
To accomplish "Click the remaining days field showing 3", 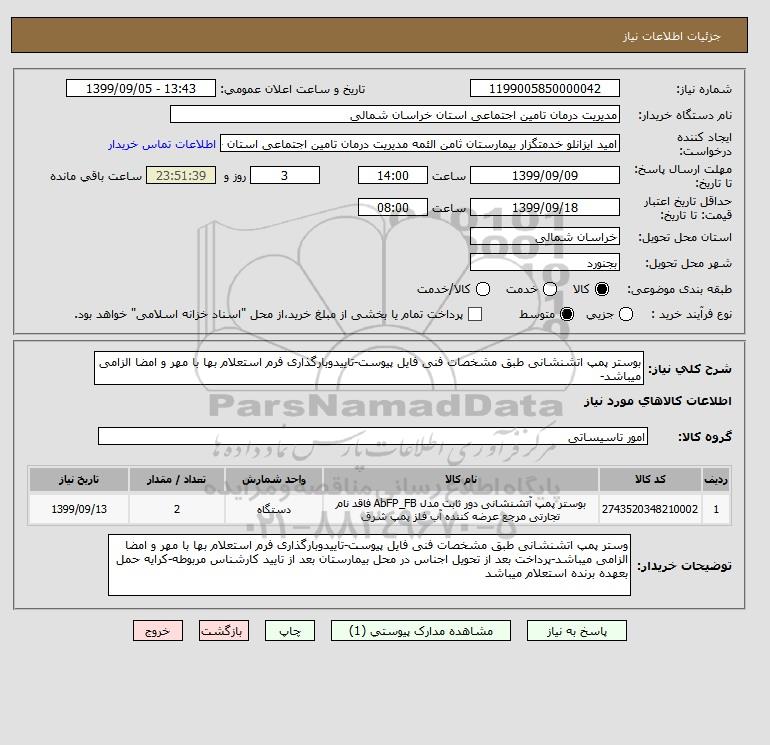I will [285, 175].
